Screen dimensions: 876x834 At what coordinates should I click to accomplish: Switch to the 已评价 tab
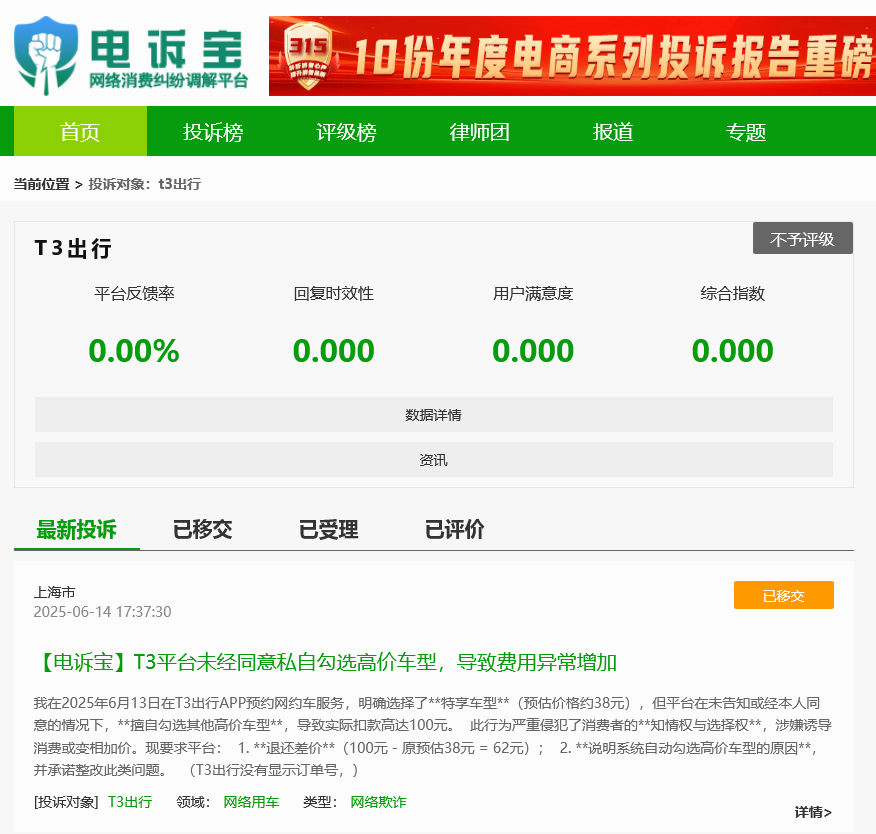(x=454, y=530)
